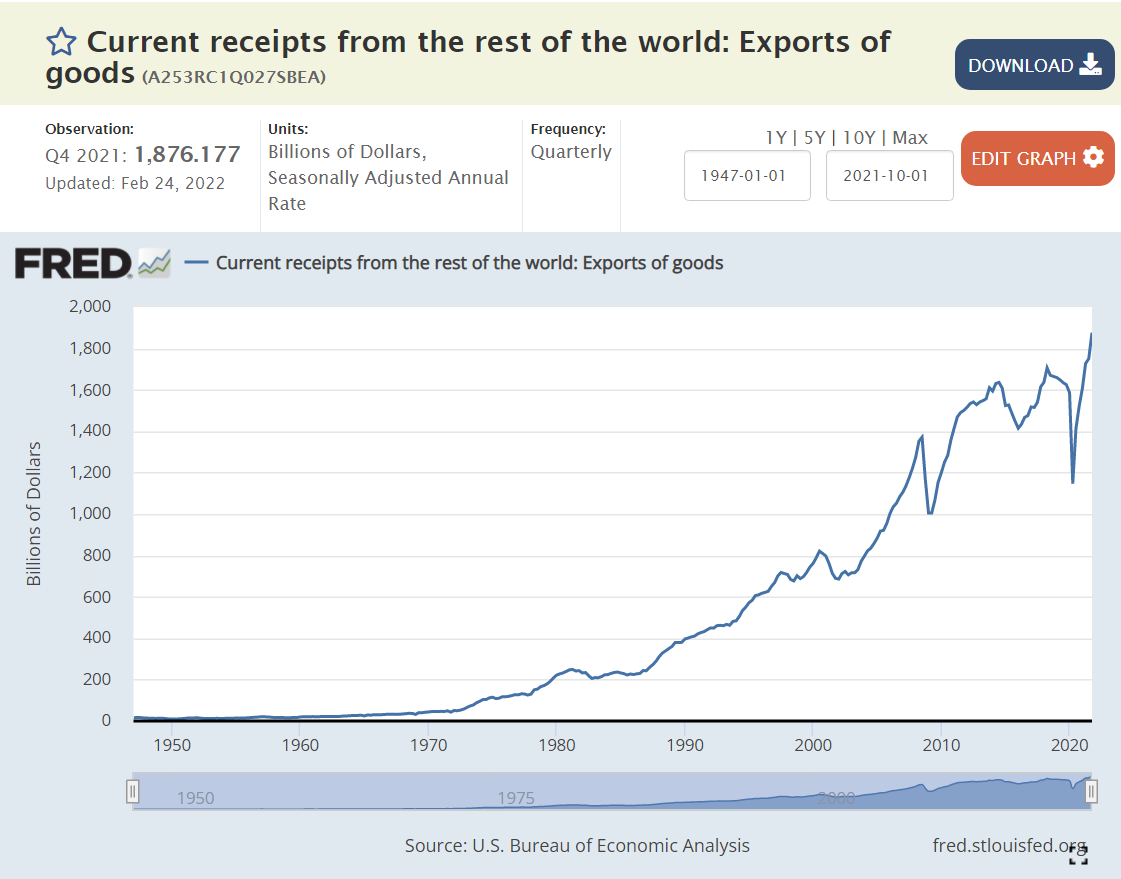Click the left range slider handle

[132, 792]
